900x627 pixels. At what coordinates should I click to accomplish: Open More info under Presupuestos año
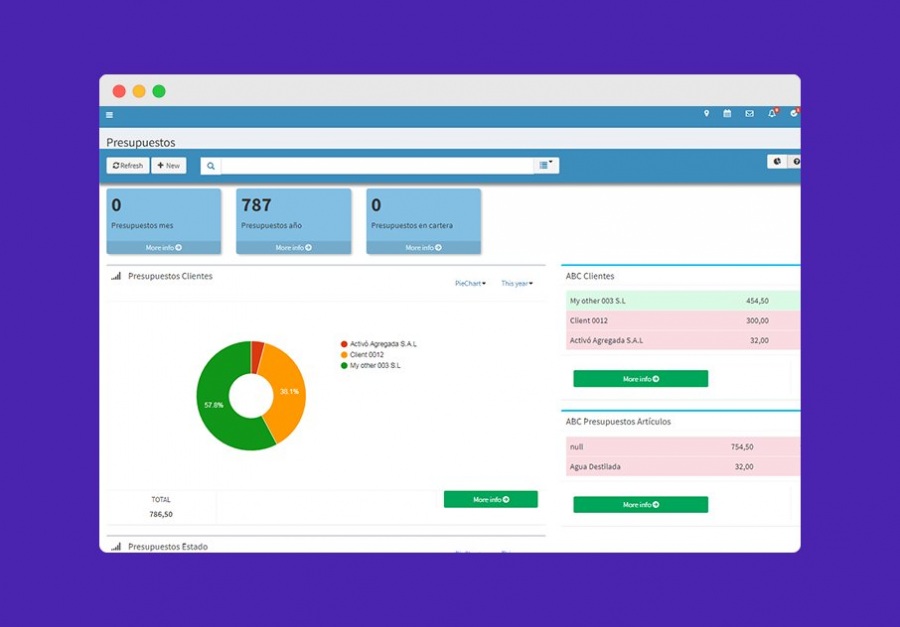(293, 247)
